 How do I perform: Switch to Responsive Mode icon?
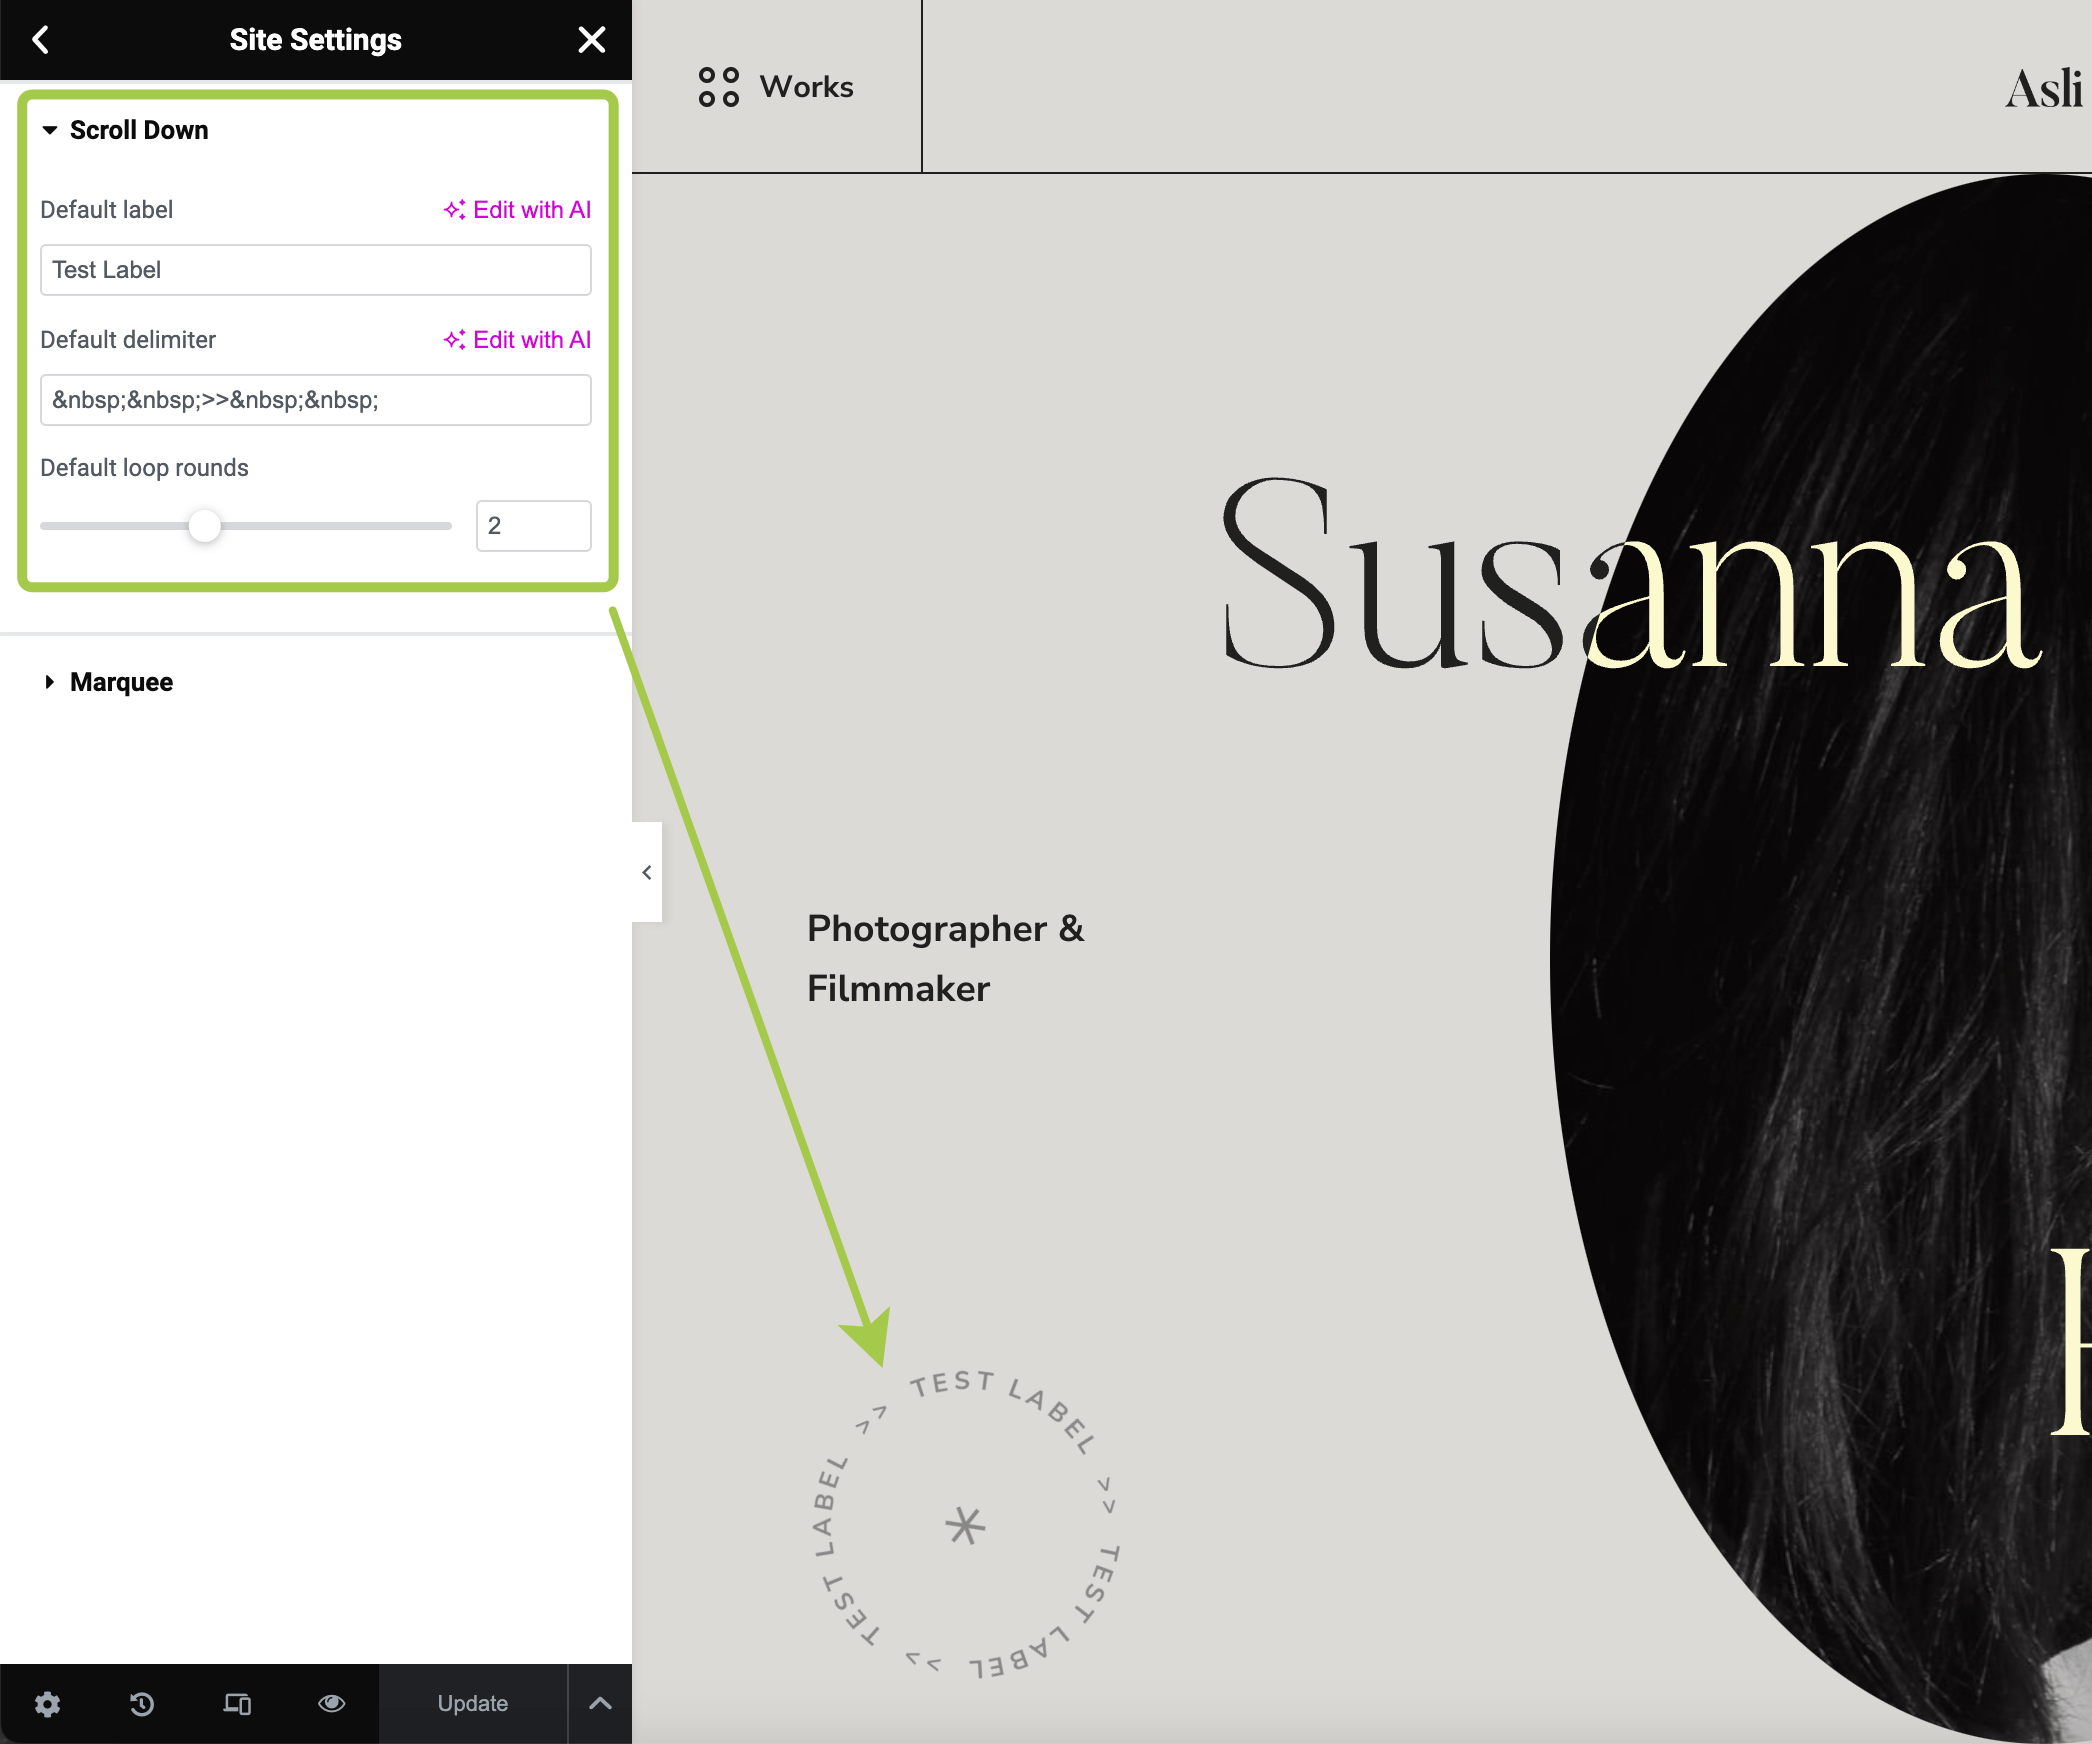coord(237,1703)
